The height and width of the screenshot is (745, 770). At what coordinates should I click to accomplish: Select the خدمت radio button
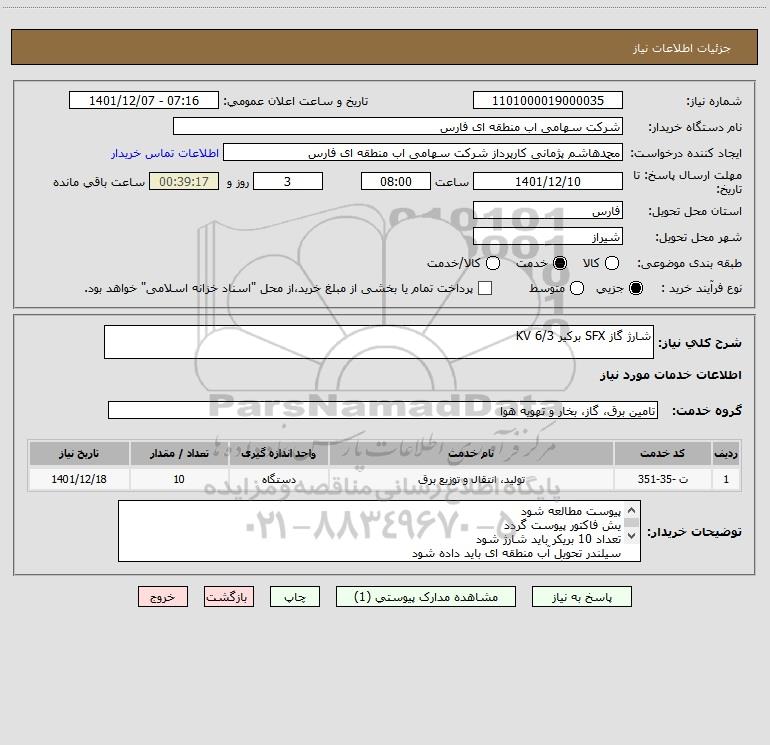click(x=560, y=263)
